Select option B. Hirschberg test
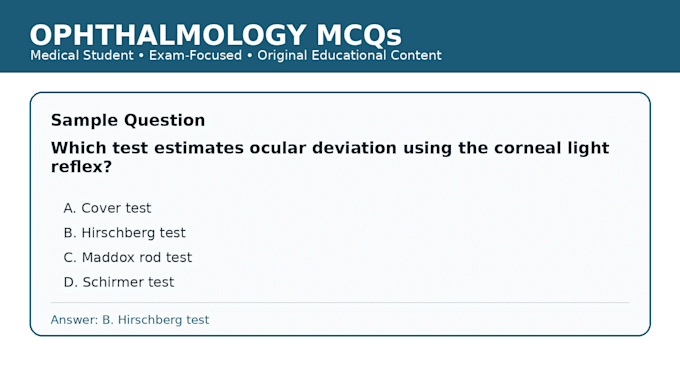This screenshot has height=383, width=680. point(124,233)
